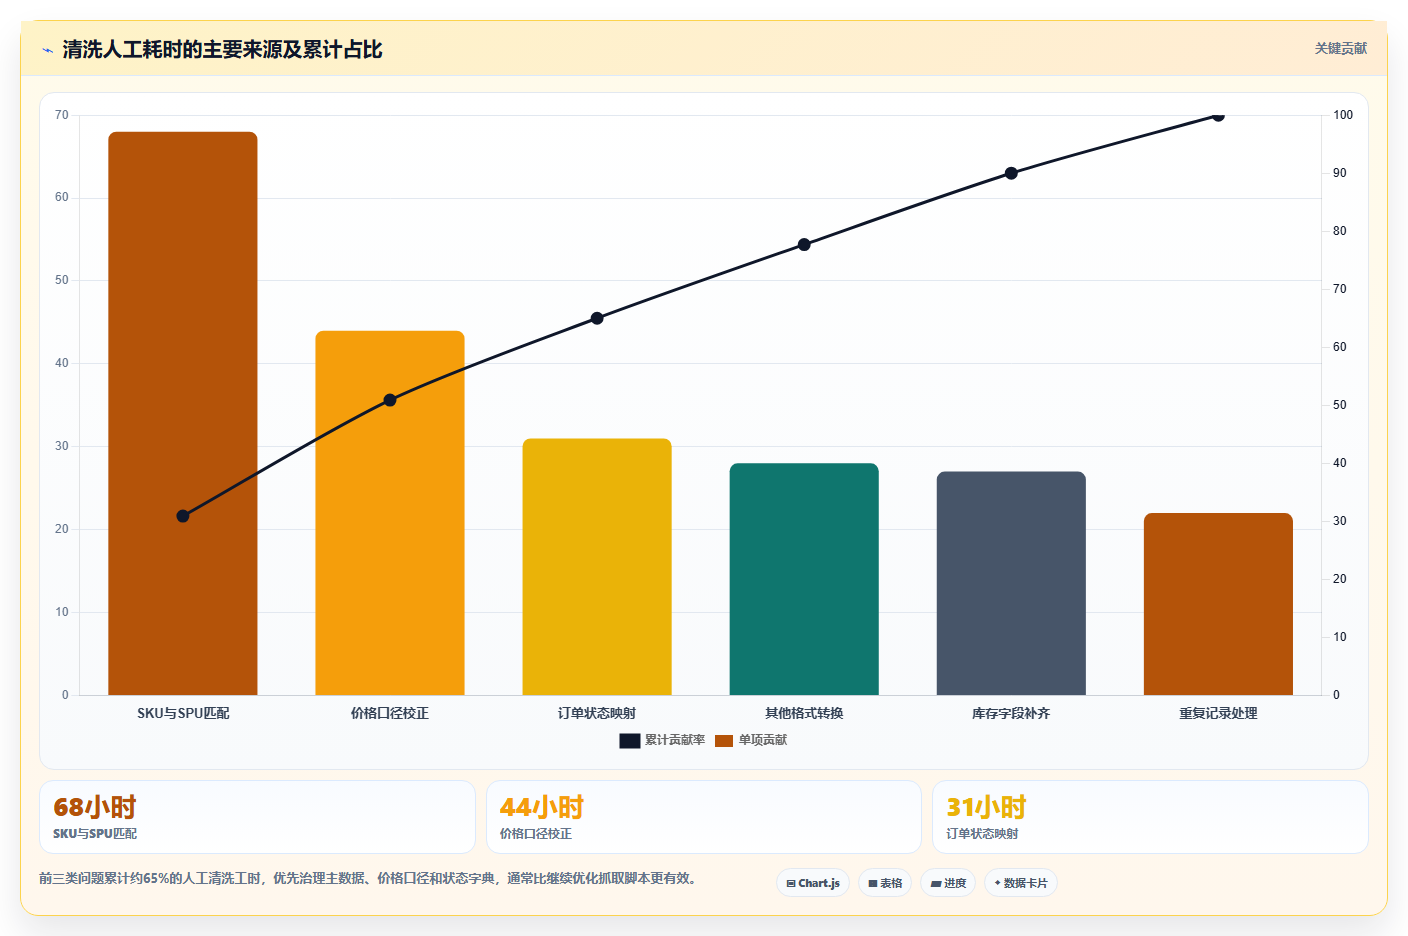The width and height of the screenshot is (1408, 936).
Task: Select the 价格口径校正 bar
Action: [390, 513]
